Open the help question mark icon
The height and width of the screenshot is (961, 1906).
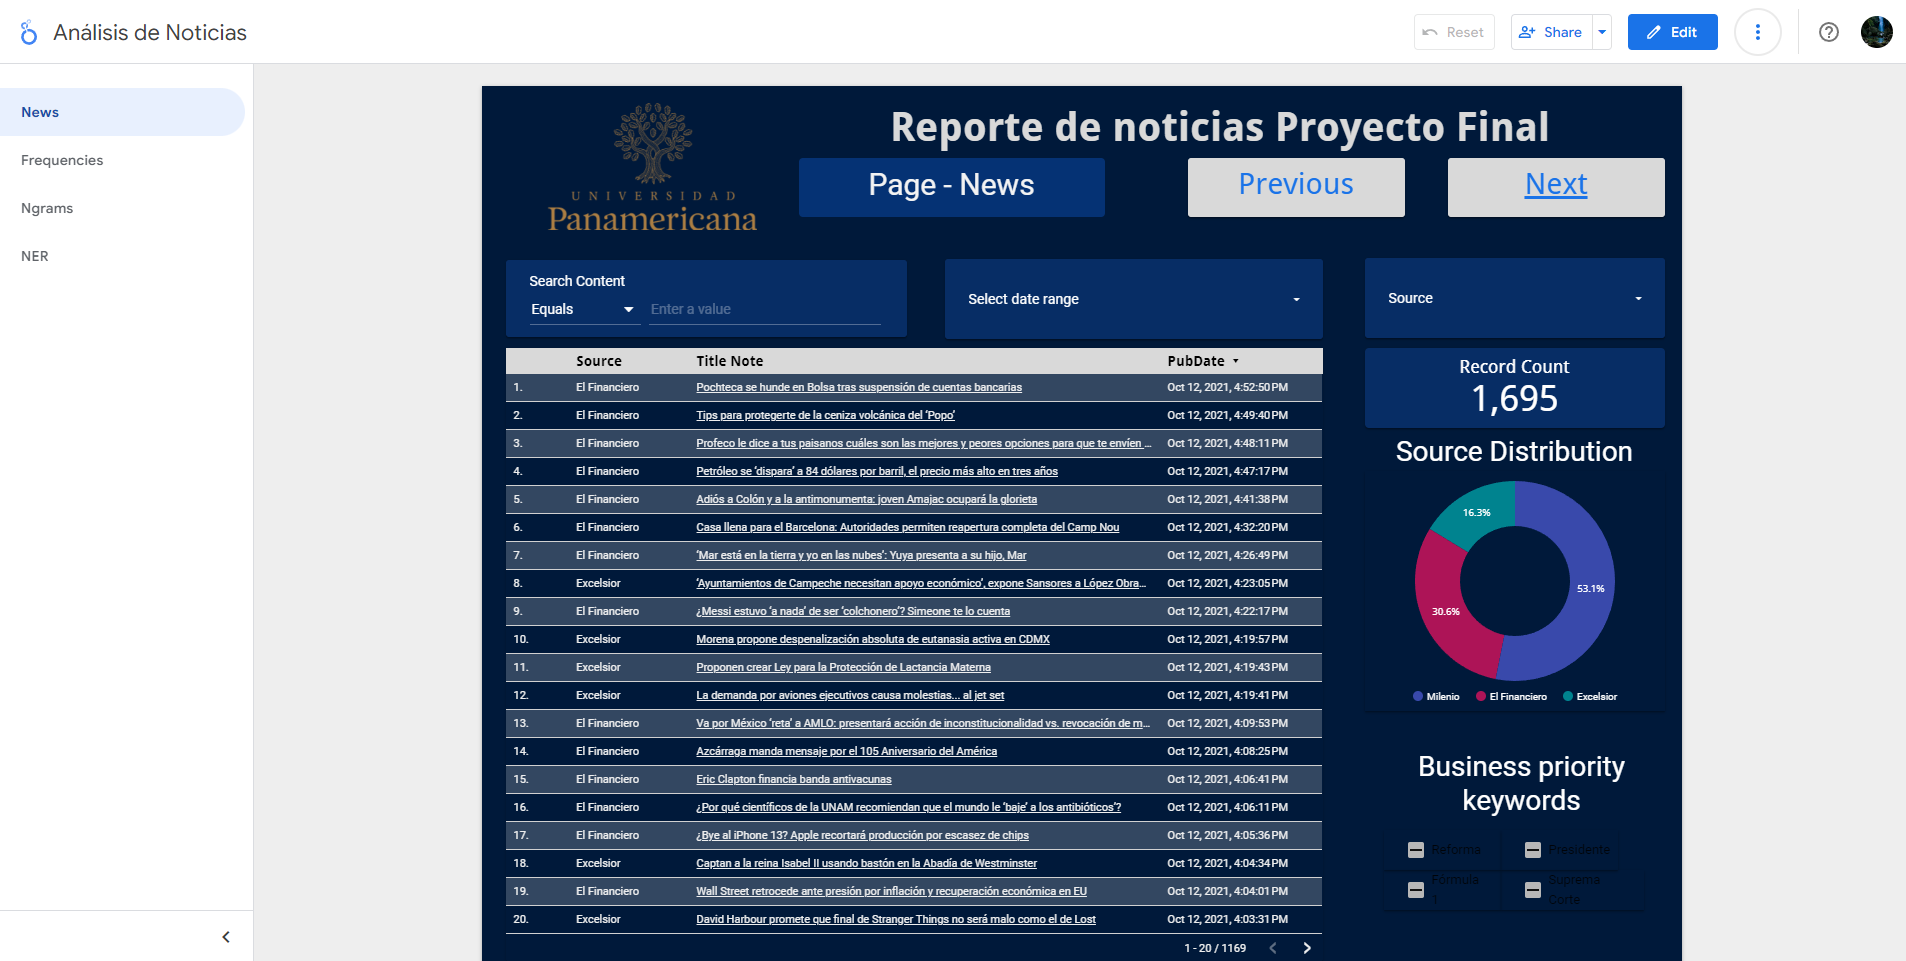[x=1829, y=32]
